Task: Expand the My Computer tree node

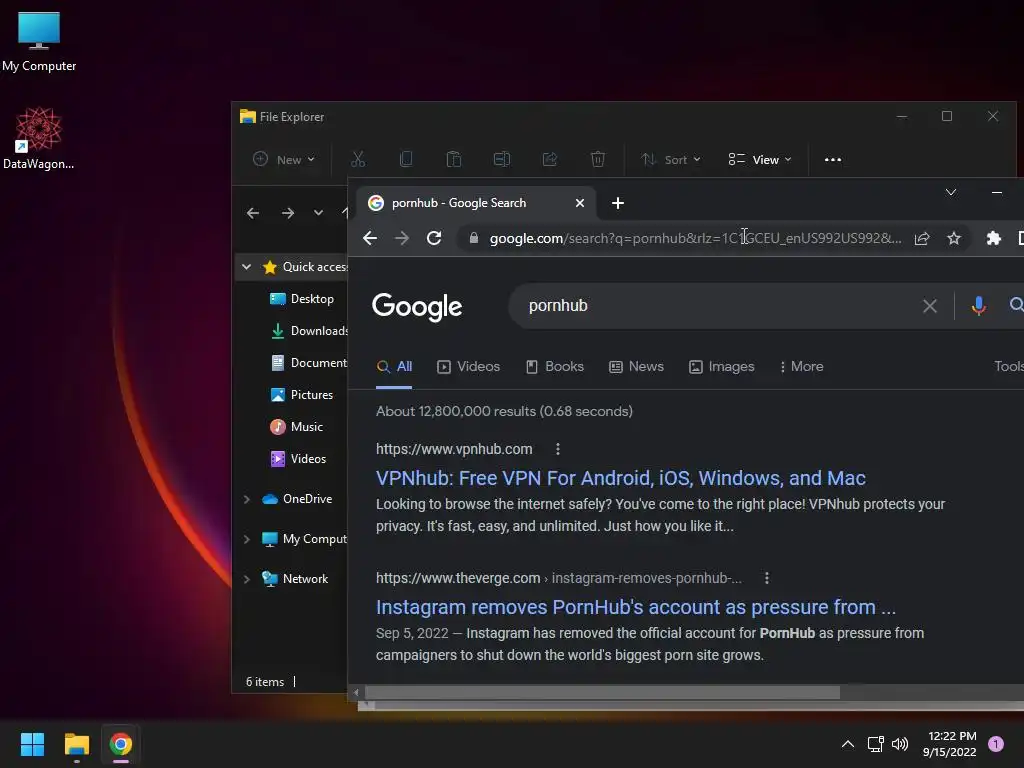Action: 246,539
